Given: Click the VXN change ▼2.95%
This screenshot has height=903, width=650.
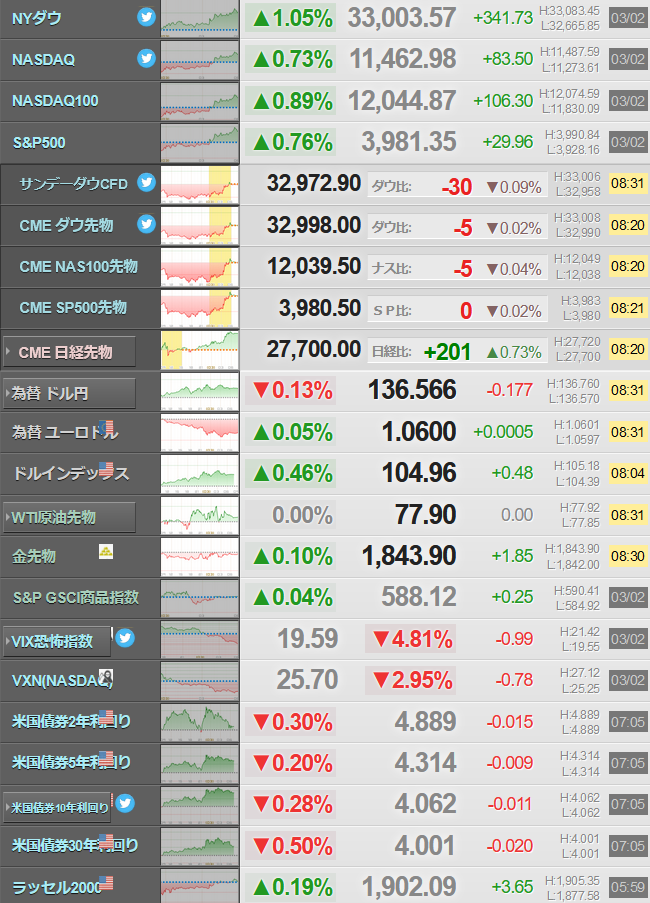Looking at the screenshot, I should [412, 680].
